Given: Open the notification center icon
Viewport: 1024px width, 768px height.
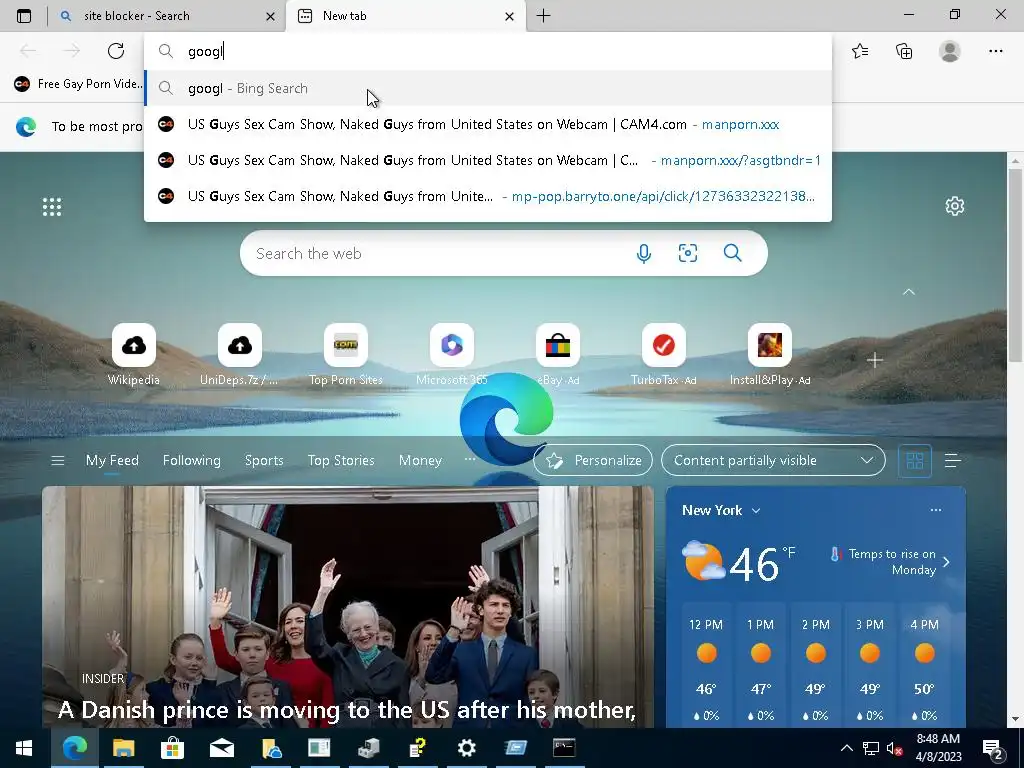Looking at the screenshot, I should pos(993,748).
